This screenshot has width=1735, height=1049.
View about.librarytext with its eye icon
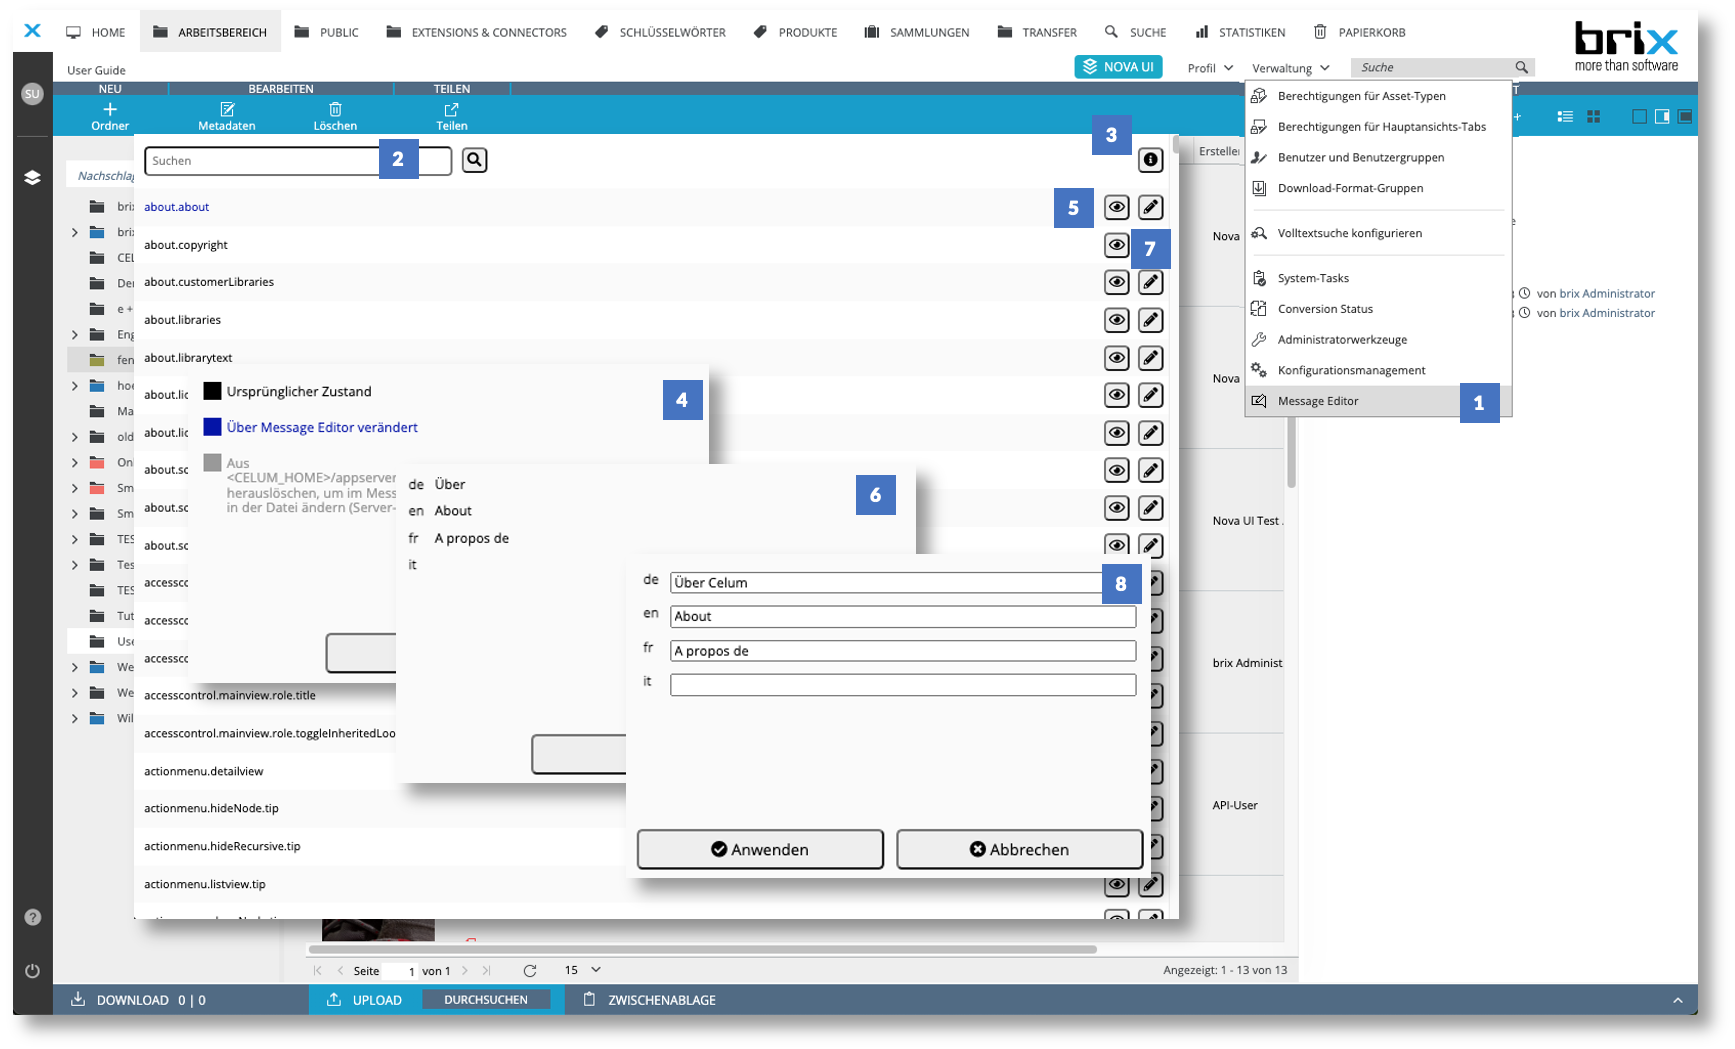(x=1116, y=358)
